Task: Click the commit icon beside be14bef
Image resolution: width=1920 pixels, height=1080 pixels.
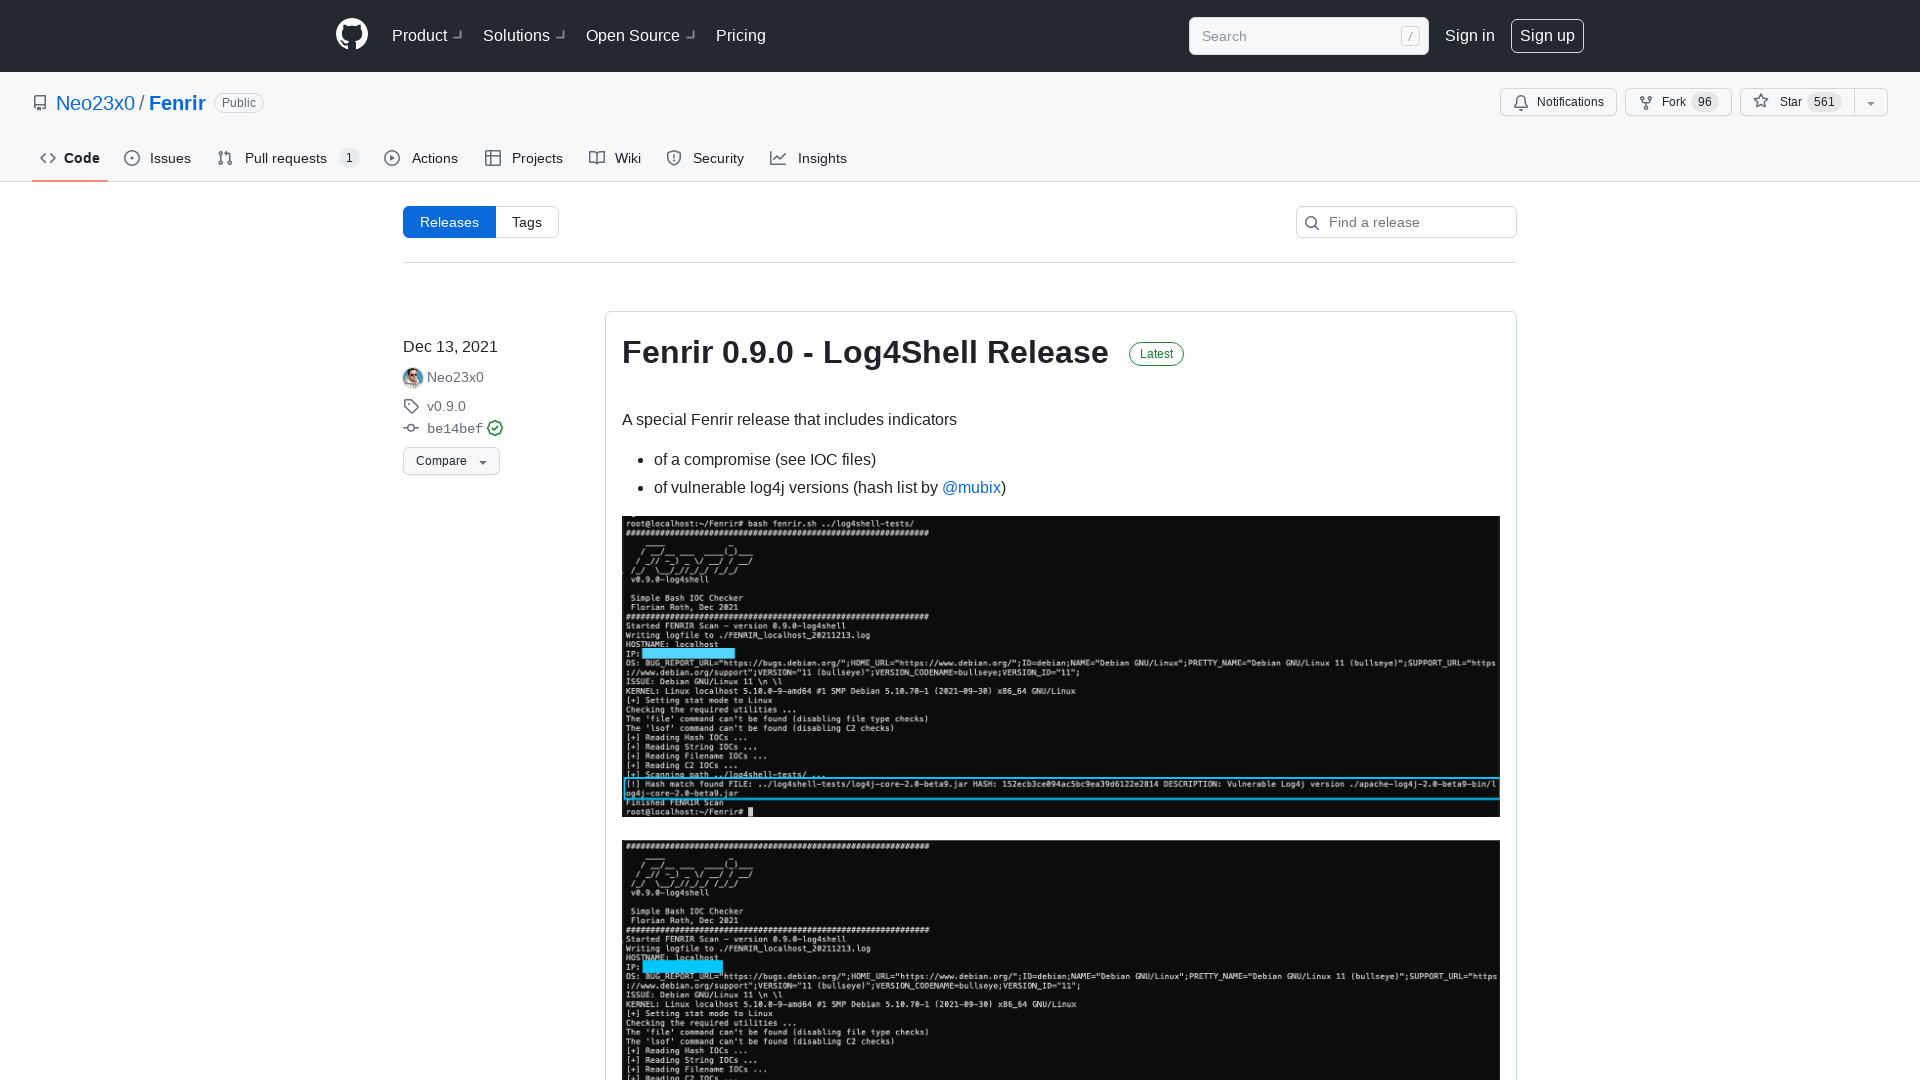Action: coord(411,428)
